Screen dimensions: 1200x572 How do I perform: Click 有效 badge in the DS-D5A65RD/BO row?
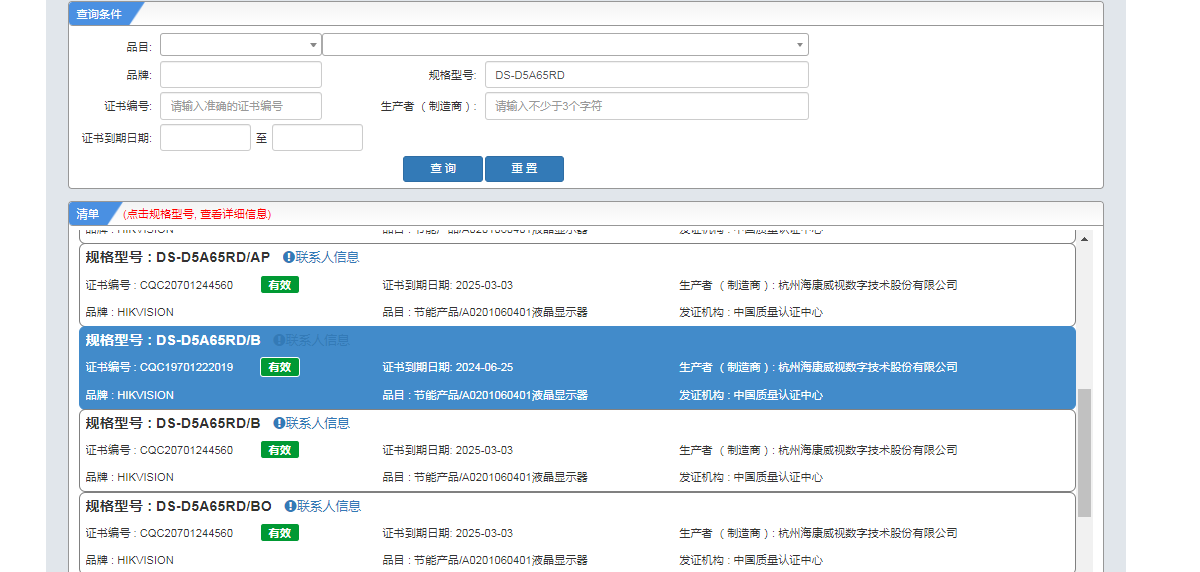[x=280, y=533]
